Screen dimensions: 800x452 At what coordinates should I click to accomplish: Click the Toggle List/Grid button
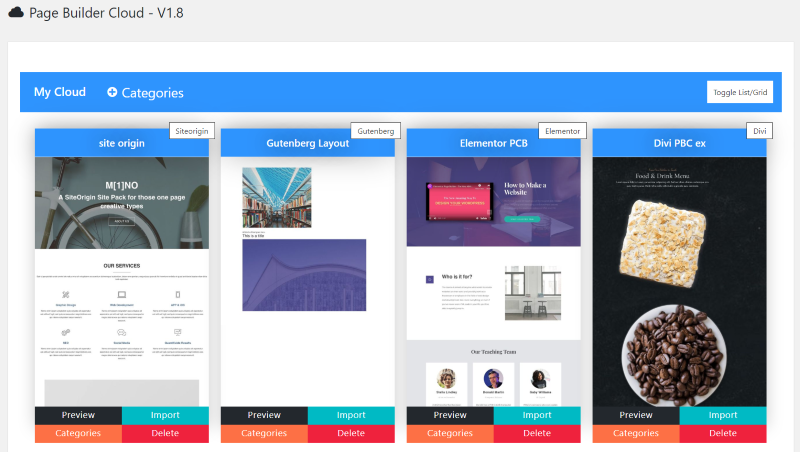coord(740,92)
